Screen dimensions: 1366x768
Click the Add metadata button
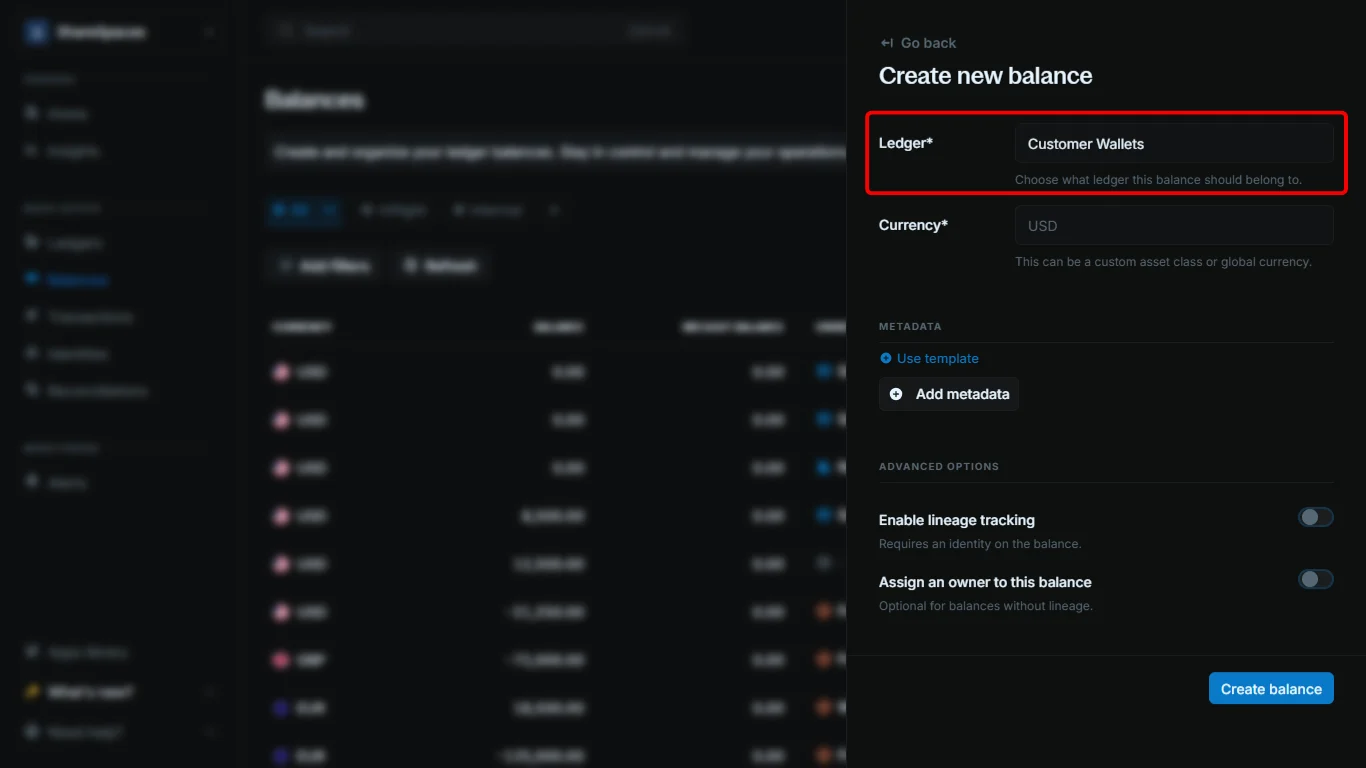point(949,394)
